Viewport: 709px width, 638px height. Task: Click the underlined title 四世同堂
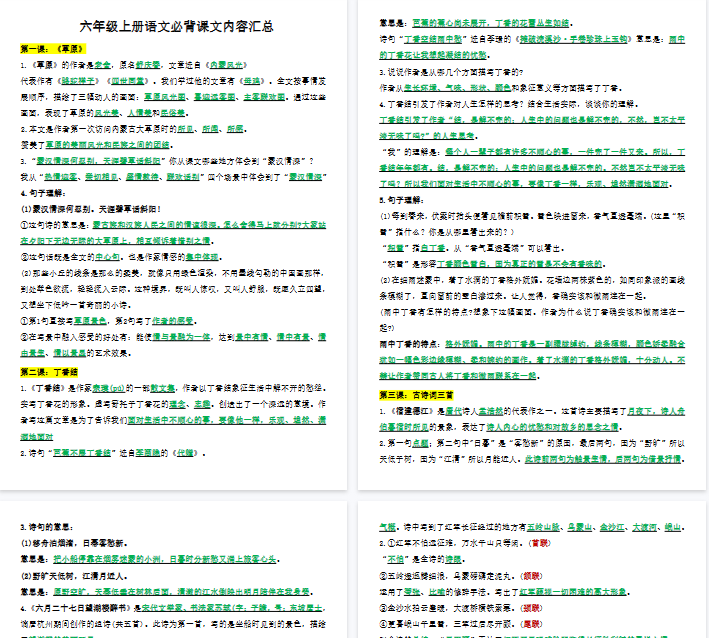tap(128, 81)
